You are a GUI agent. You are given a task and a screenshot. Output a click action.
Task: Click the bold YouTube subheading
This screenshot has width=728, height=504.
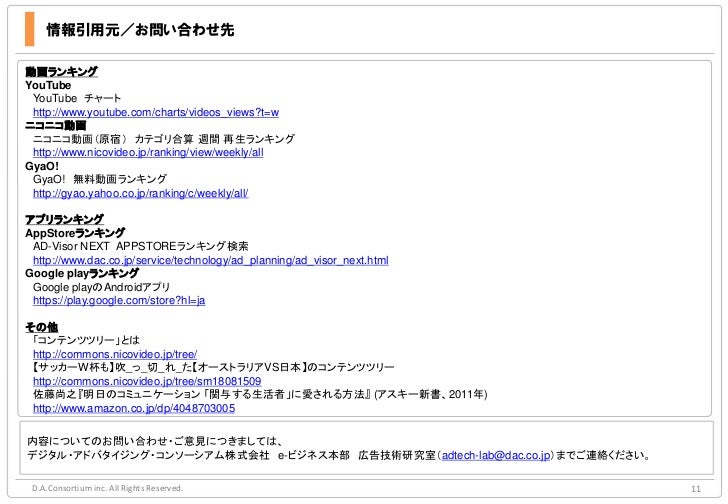click(48, 85)
